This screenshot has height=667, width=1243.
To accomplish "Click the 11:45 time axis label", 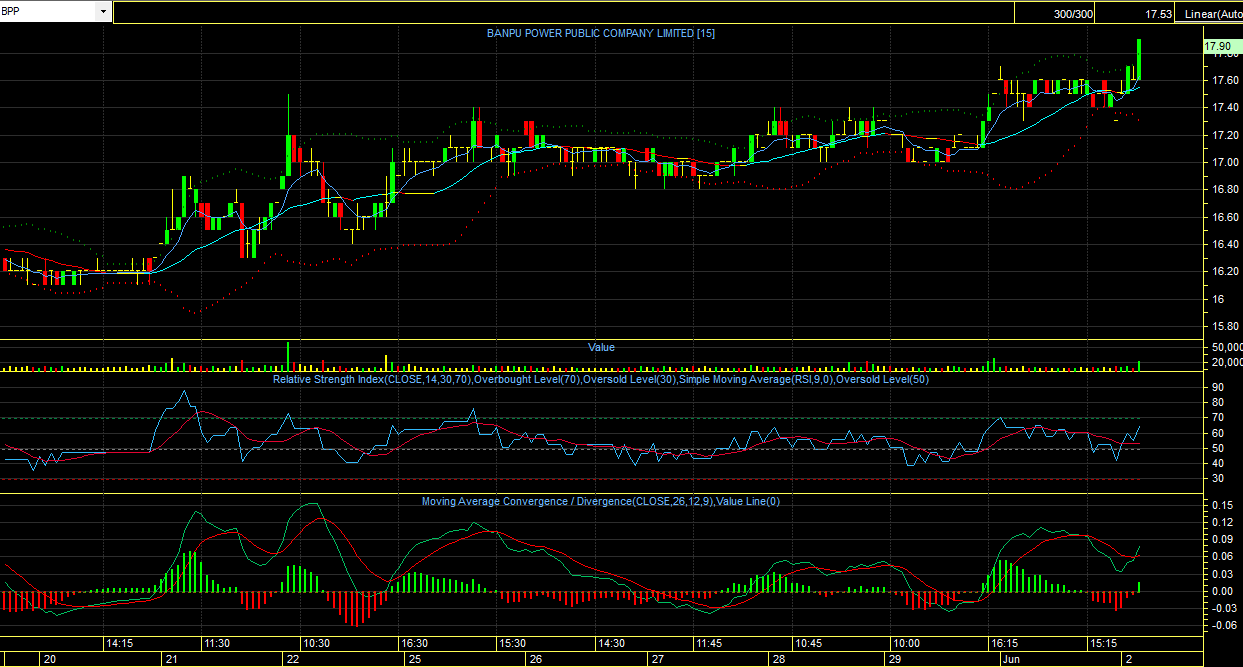I will tap(709, 643).
